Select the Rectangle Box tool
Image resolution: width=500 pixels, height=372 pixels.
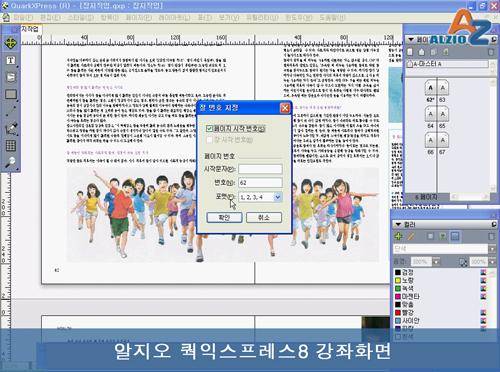click(11, 94)
